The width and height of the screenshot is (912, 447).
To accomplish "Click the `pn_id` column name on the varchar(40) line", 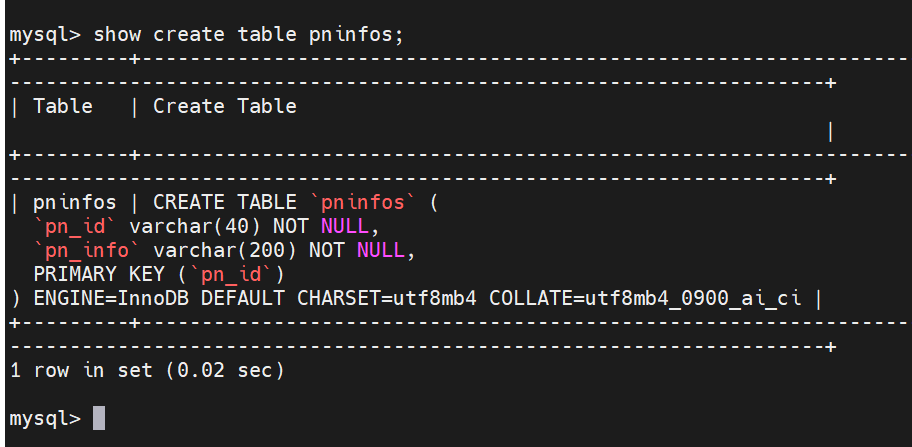I will click(x=75, y=226).
